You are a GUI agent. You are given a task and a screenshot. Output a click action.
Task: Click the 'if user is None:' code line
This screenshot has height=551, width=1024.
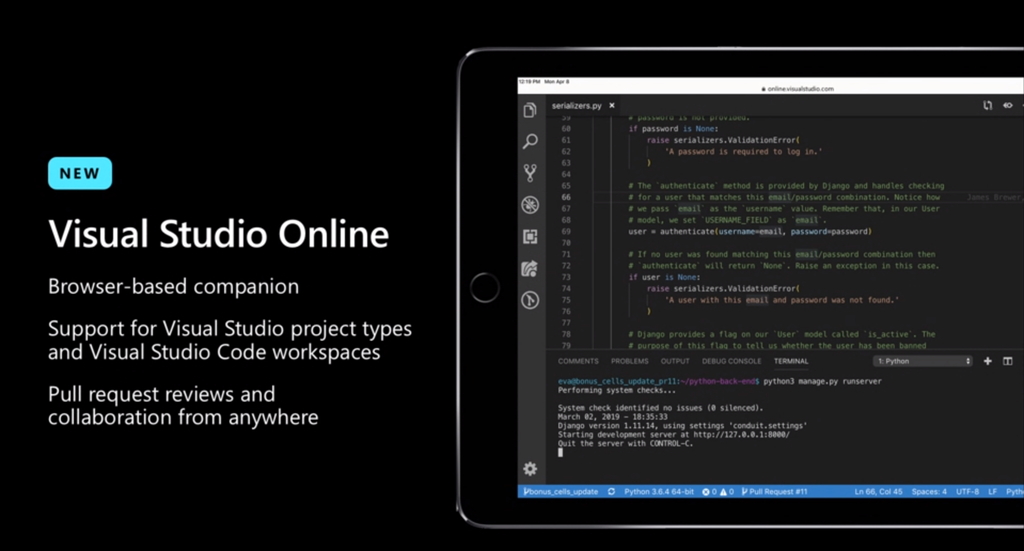click(x=664, y=277)
